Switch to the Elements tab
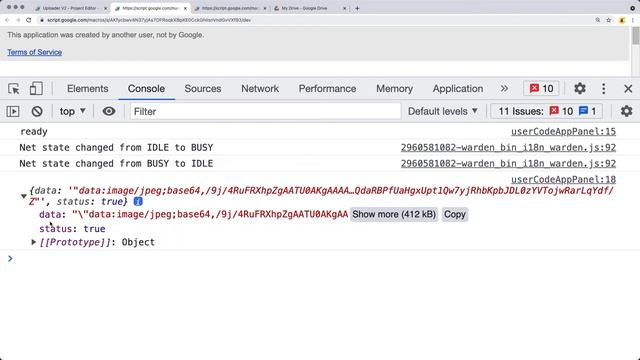 (x=88, y=89)
